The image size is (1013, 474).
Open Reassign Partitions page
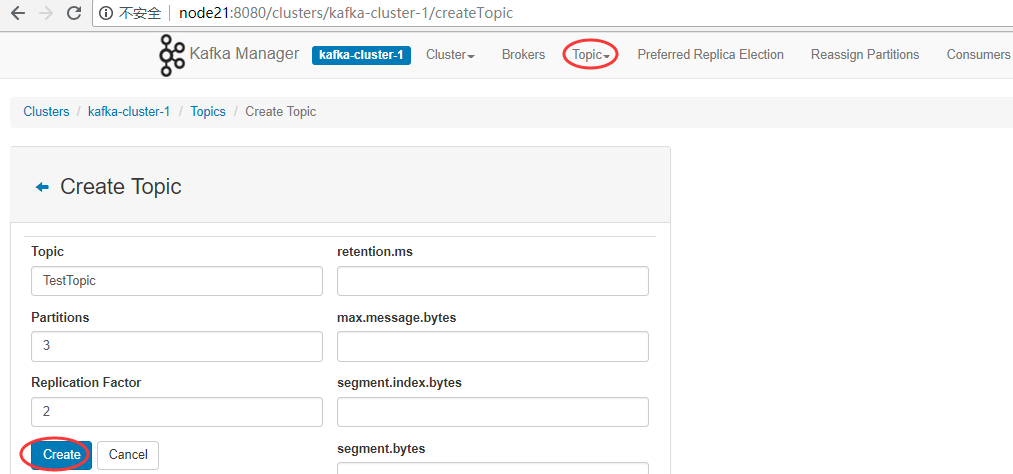[x=865, y=55]
